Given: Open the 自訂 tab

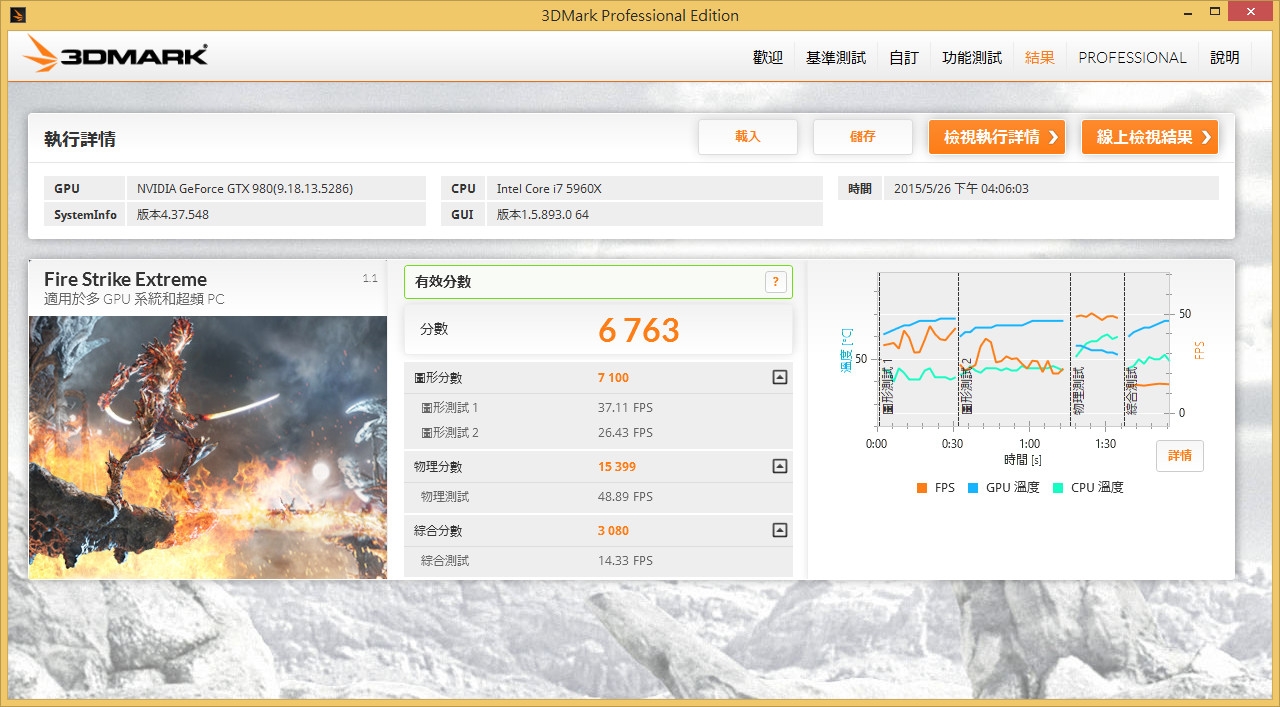Looking at the screenshot, I should (904, 58).
